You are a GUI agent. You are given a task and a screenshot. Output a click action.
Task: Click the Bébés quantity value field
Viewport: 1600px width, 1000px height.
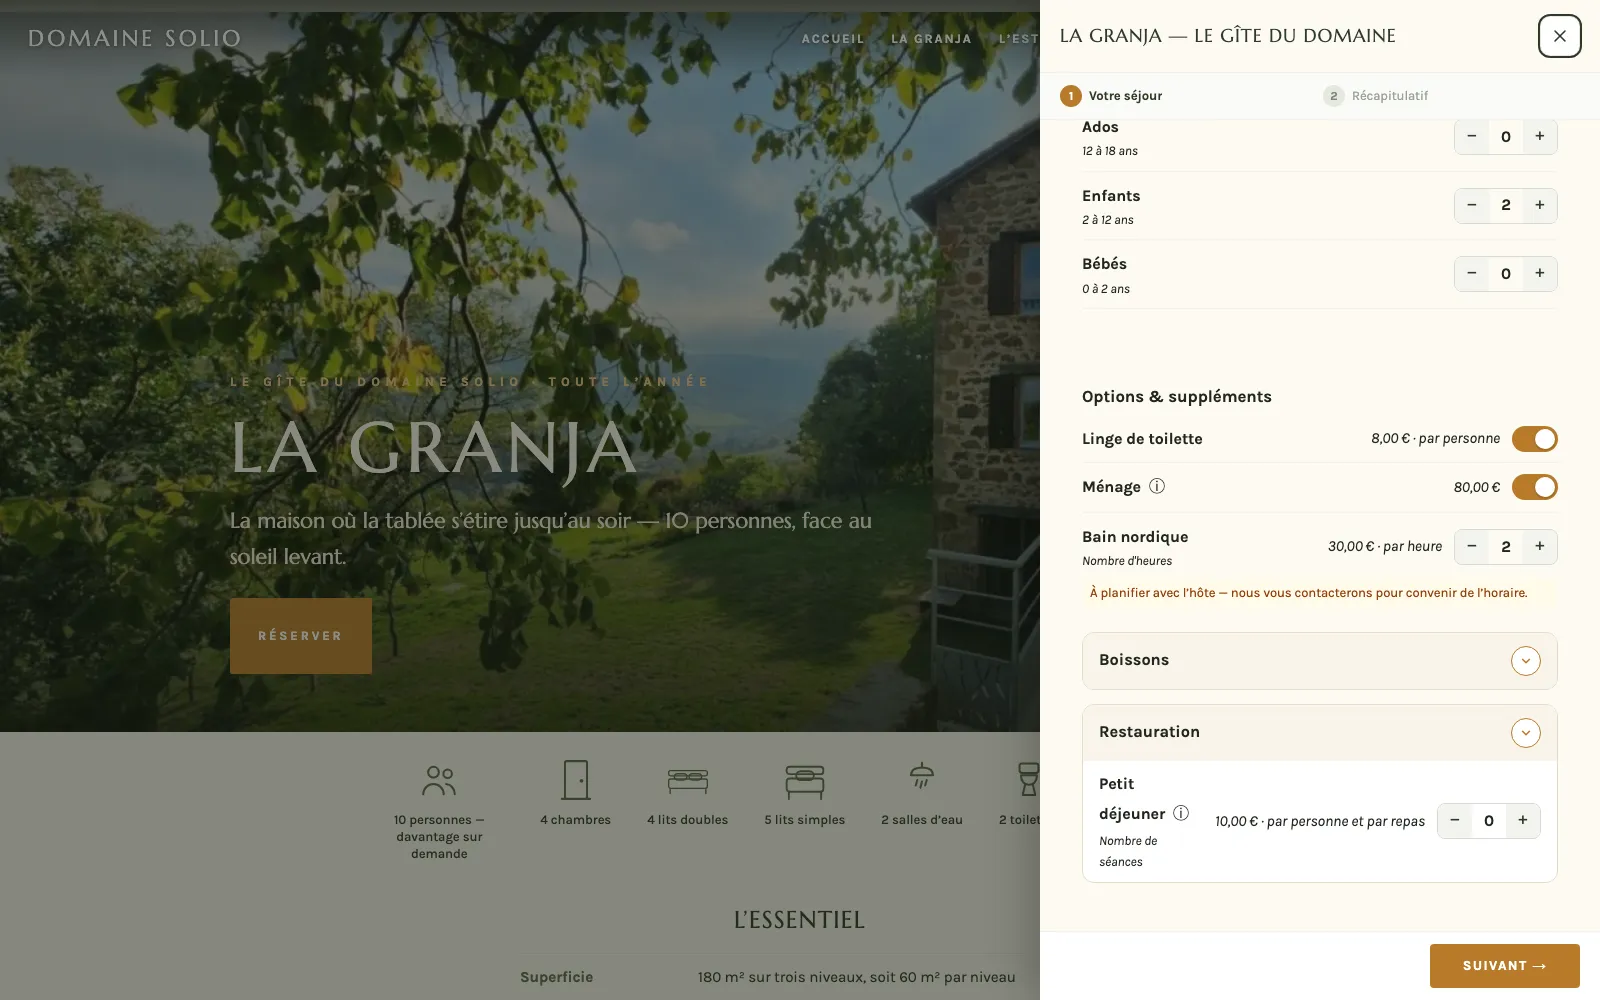1506,273
